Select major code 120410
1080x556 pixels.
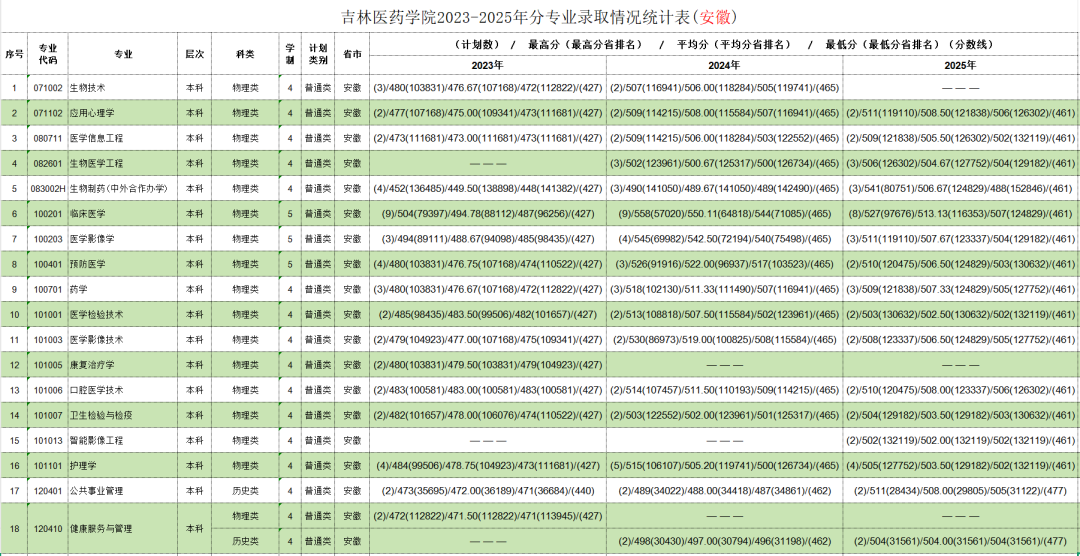pos(48,528)
